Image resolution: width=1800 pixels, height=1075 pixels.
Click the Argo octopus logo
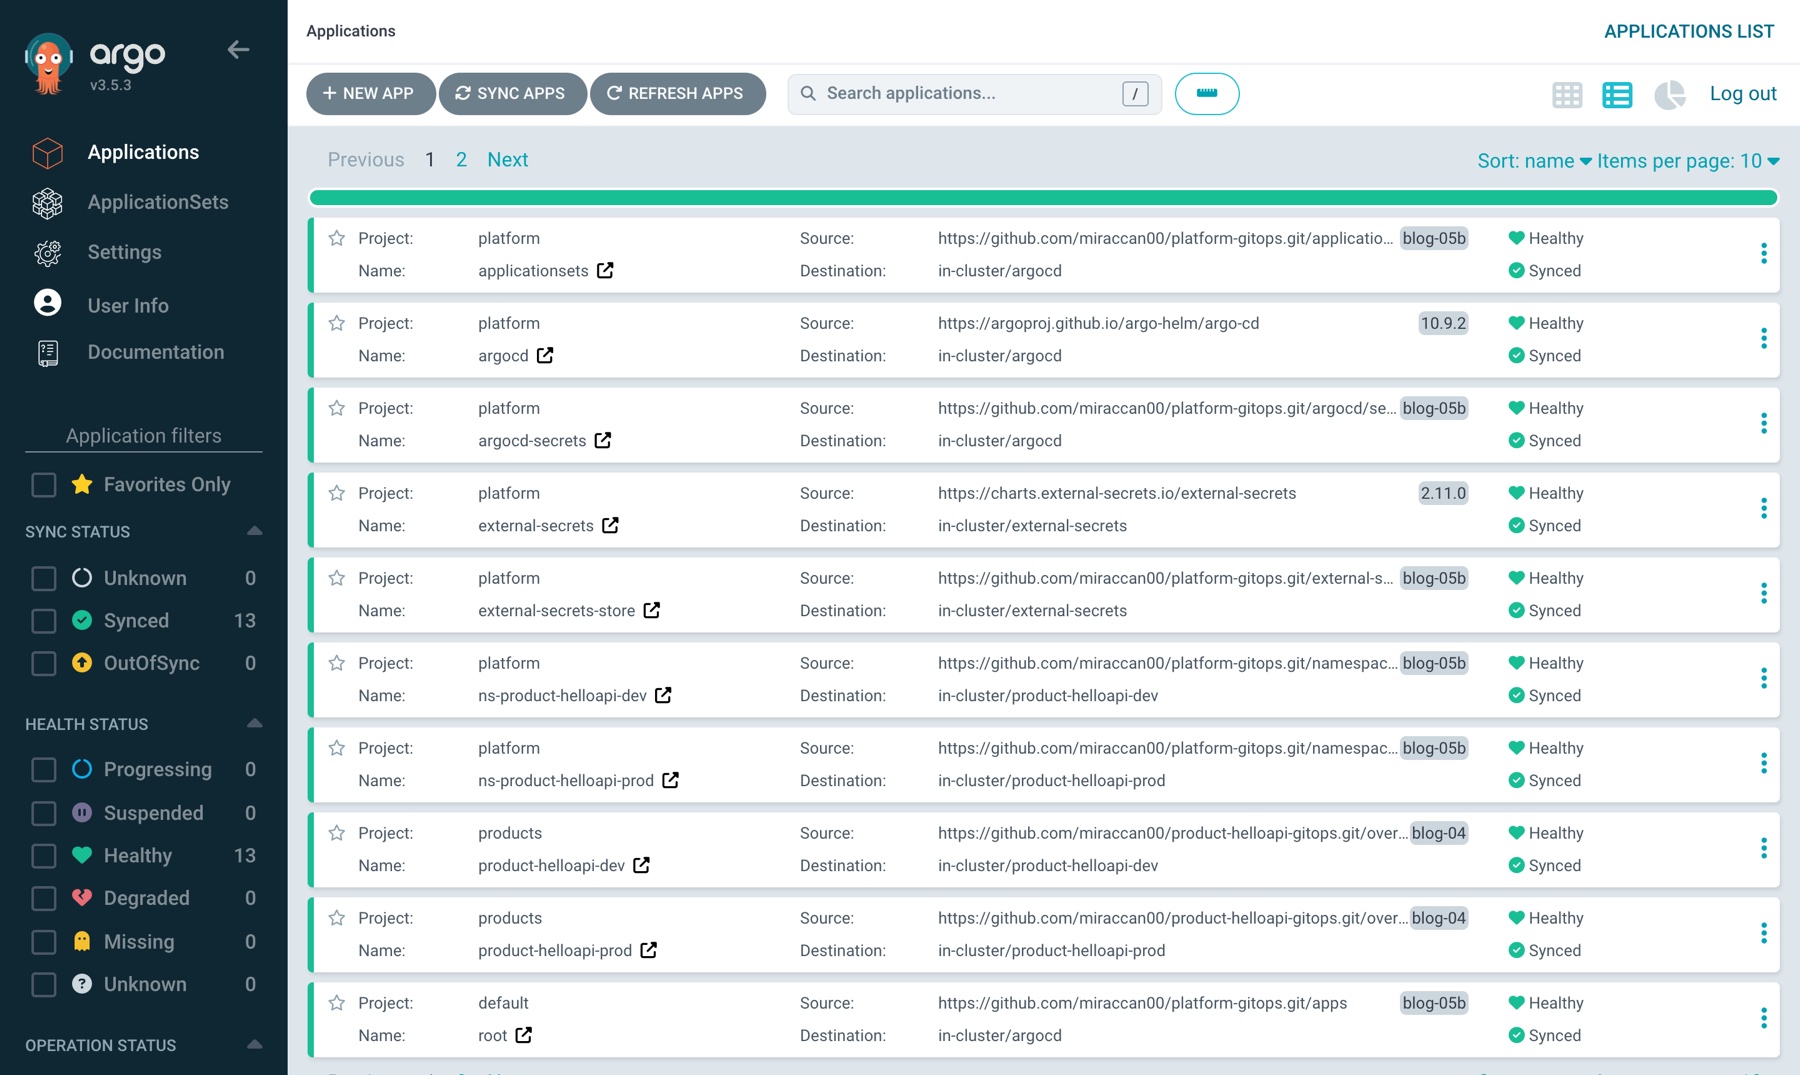click(x=48, y=64)
